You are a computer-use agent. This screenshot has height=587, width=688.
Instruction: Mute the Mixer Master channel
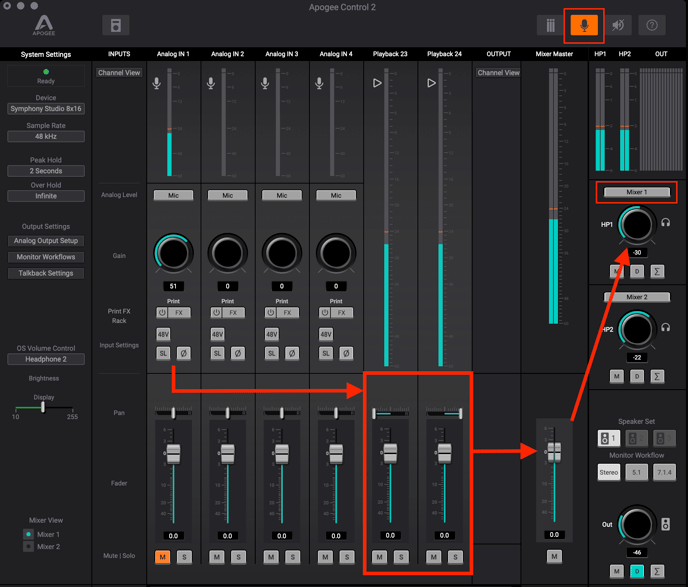point(554,557)
